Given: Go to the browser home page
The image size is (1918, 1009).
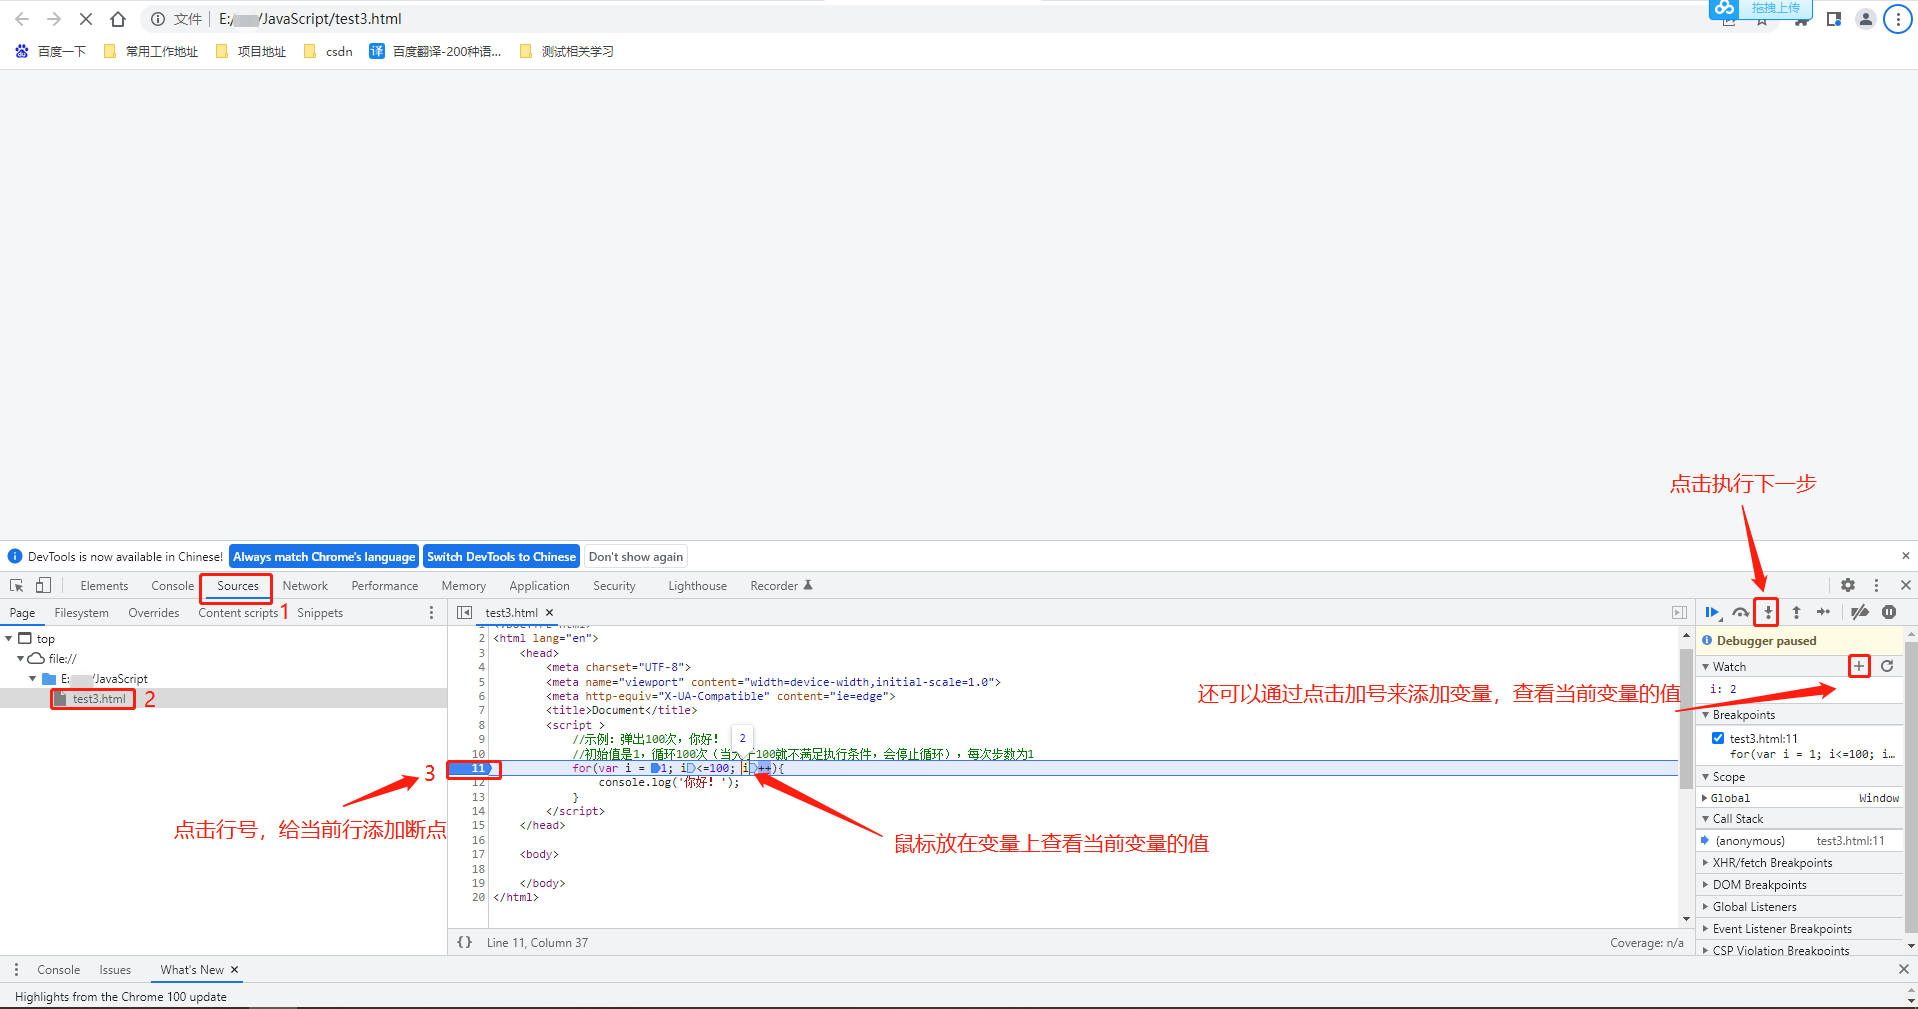Looking at the screenshot, I should [x=118, y=19].
